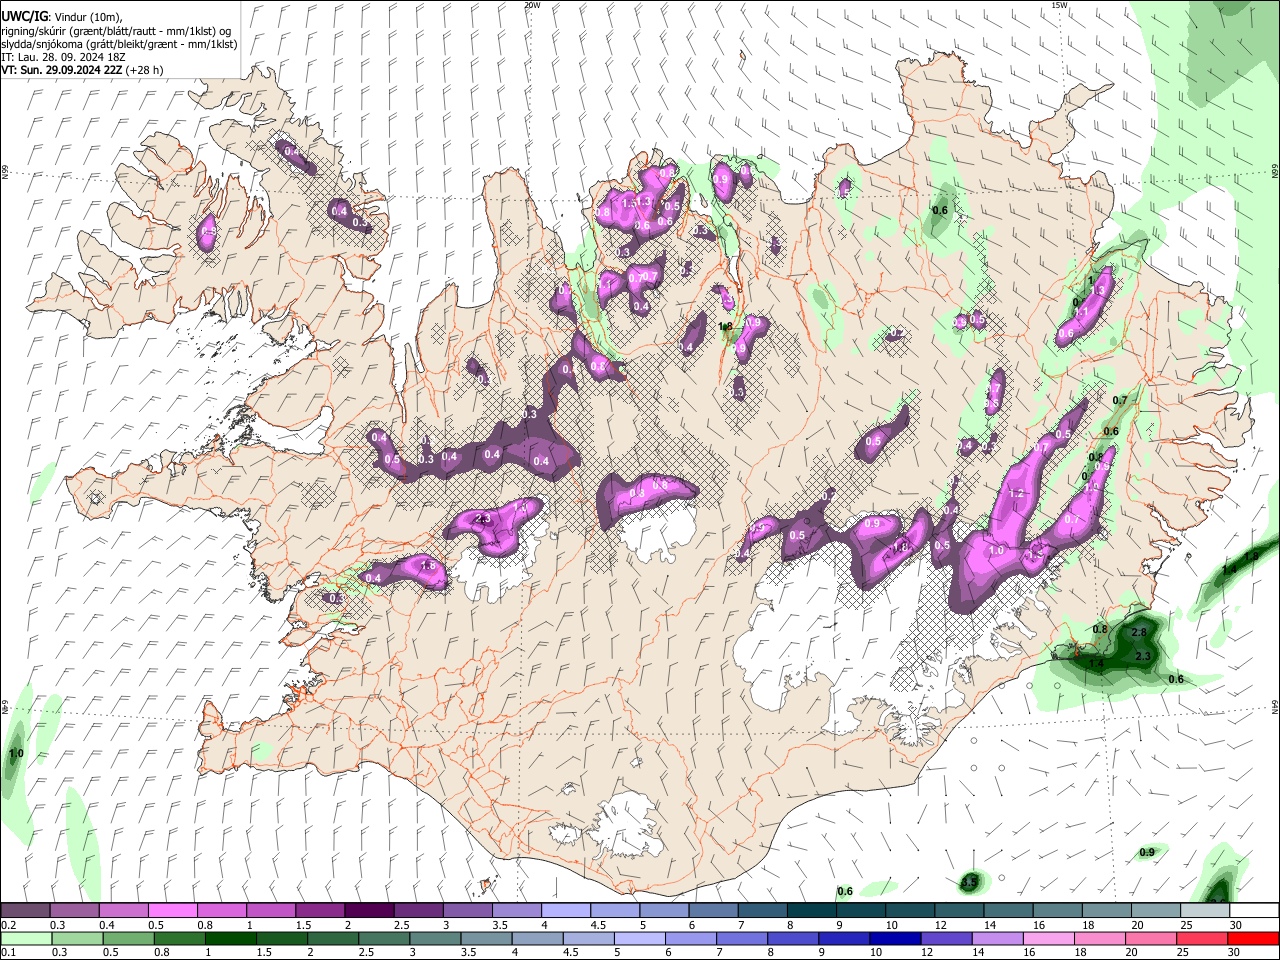Select the rain scale swatch labeled 7

tap(742, 939)
